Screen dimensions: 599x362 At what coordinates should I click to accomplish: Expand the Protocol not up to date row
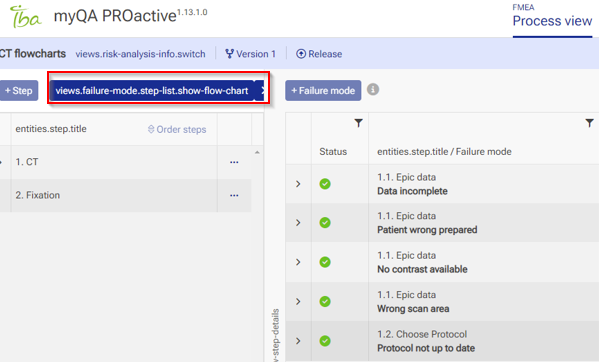pos(298,341)
